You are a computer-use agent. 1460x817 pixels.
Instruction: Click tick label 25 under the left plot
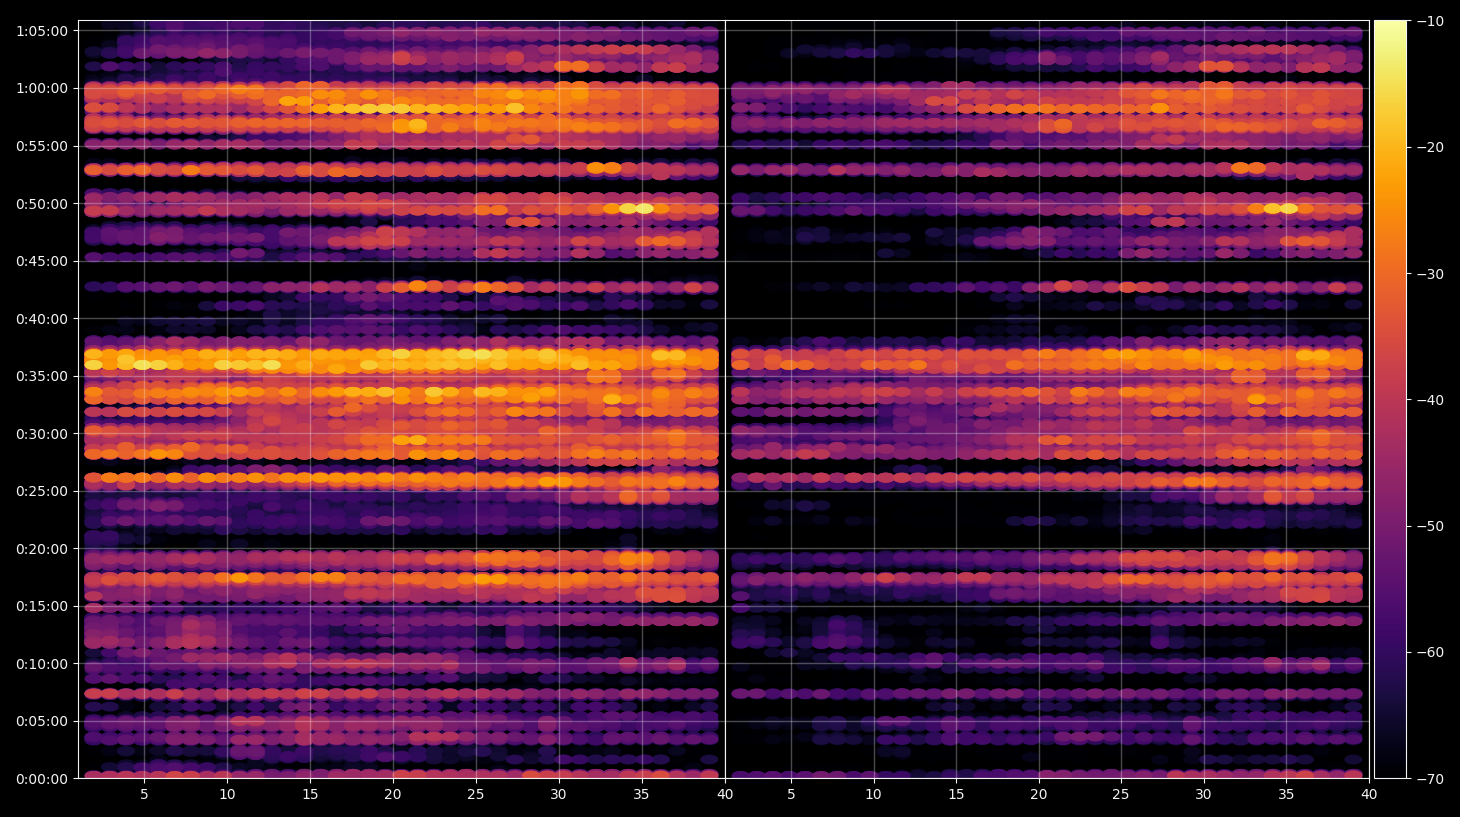(475, 795)
